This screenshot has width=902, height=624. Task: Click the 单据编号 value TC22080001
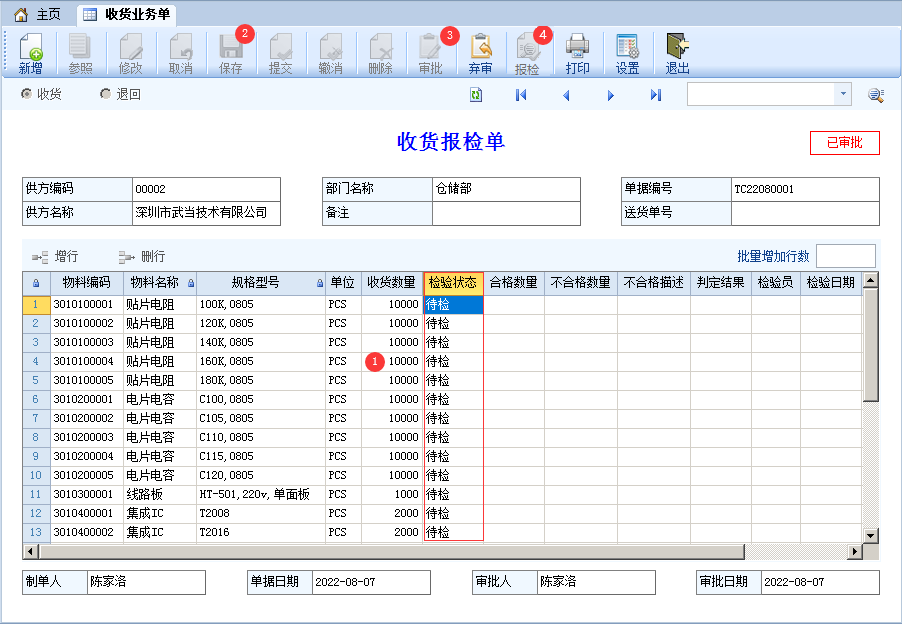805,189
